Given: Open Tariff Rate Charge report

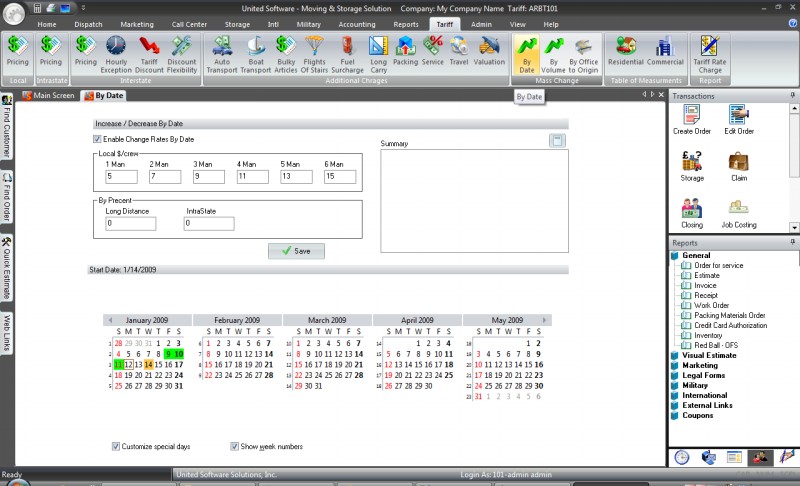Looking at the screenshot, I should pos(710,54).
